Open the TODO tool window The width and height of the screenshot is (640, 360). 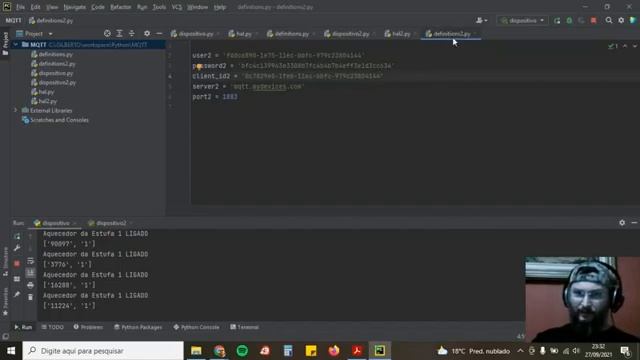click(x=53, y=327)
